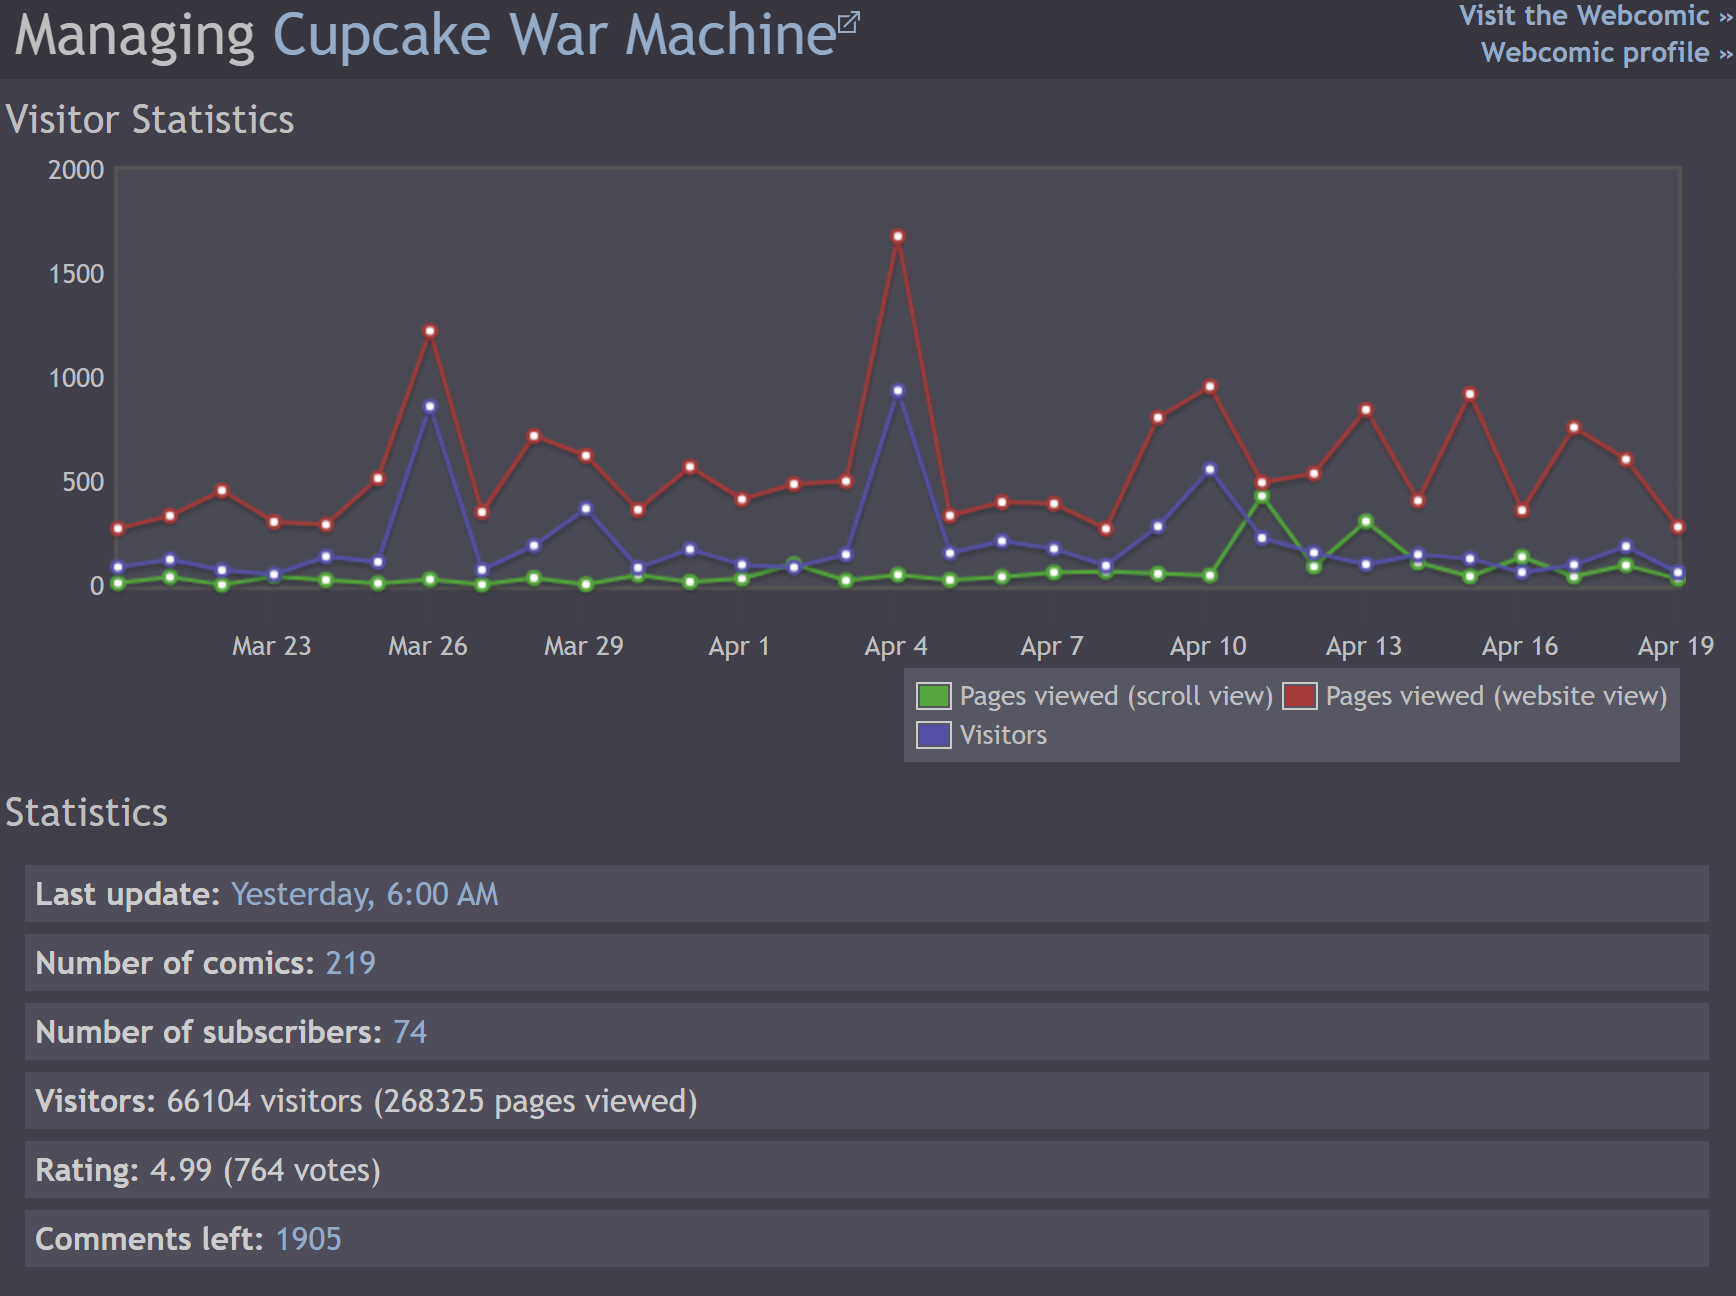This screenshot has width=1736, height=1296.
Task: Select the highest green scroll view data point
Action: (1262, 496)
